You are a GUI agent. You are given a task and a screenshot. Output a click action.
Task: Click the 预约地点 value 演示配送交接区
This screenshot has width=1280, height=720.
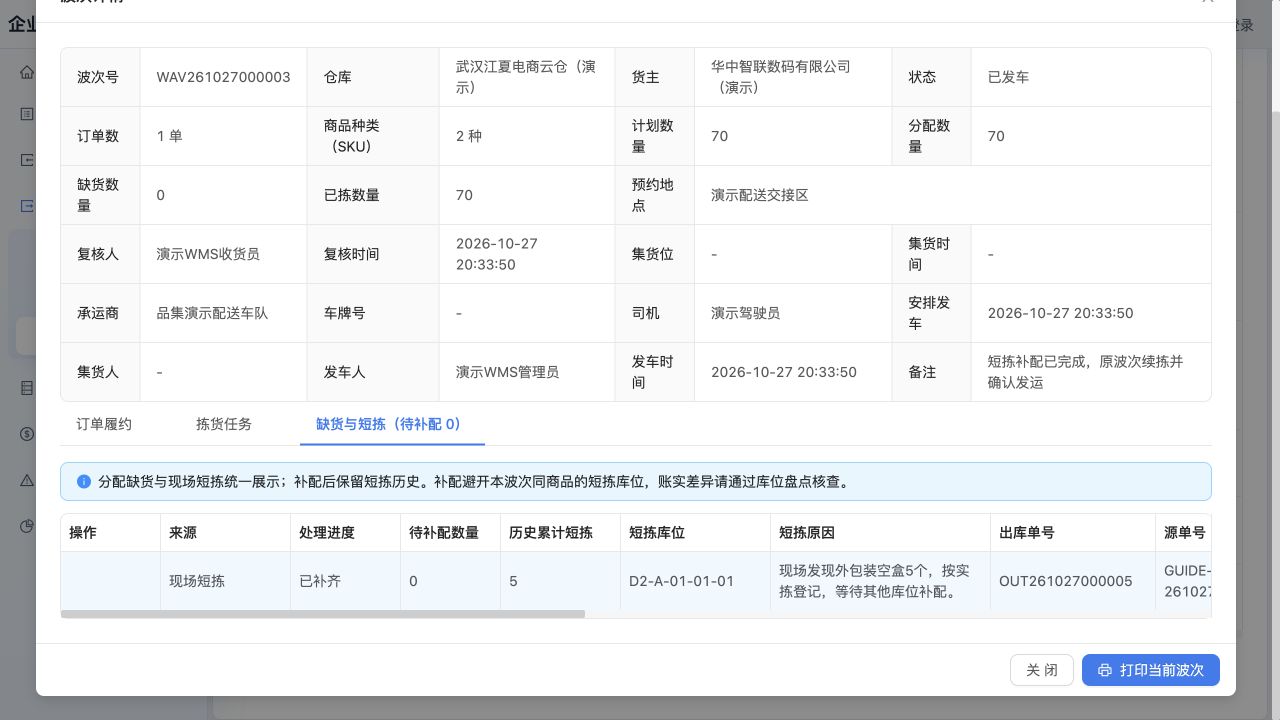point(760,195)
